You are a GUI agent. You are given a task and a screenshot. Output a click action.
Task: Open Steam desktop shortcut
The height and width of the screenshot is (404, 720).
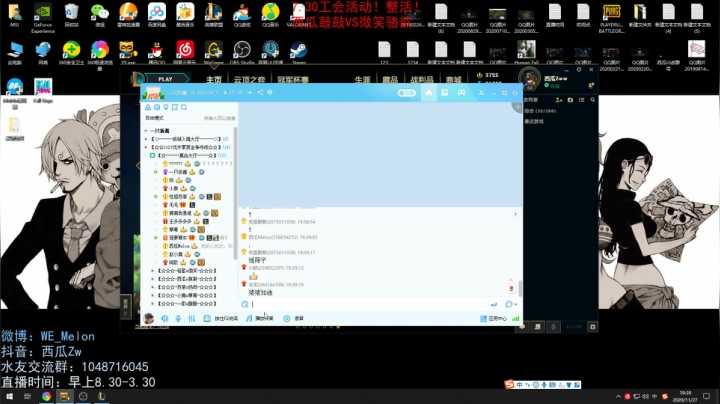tap(299, 52)
